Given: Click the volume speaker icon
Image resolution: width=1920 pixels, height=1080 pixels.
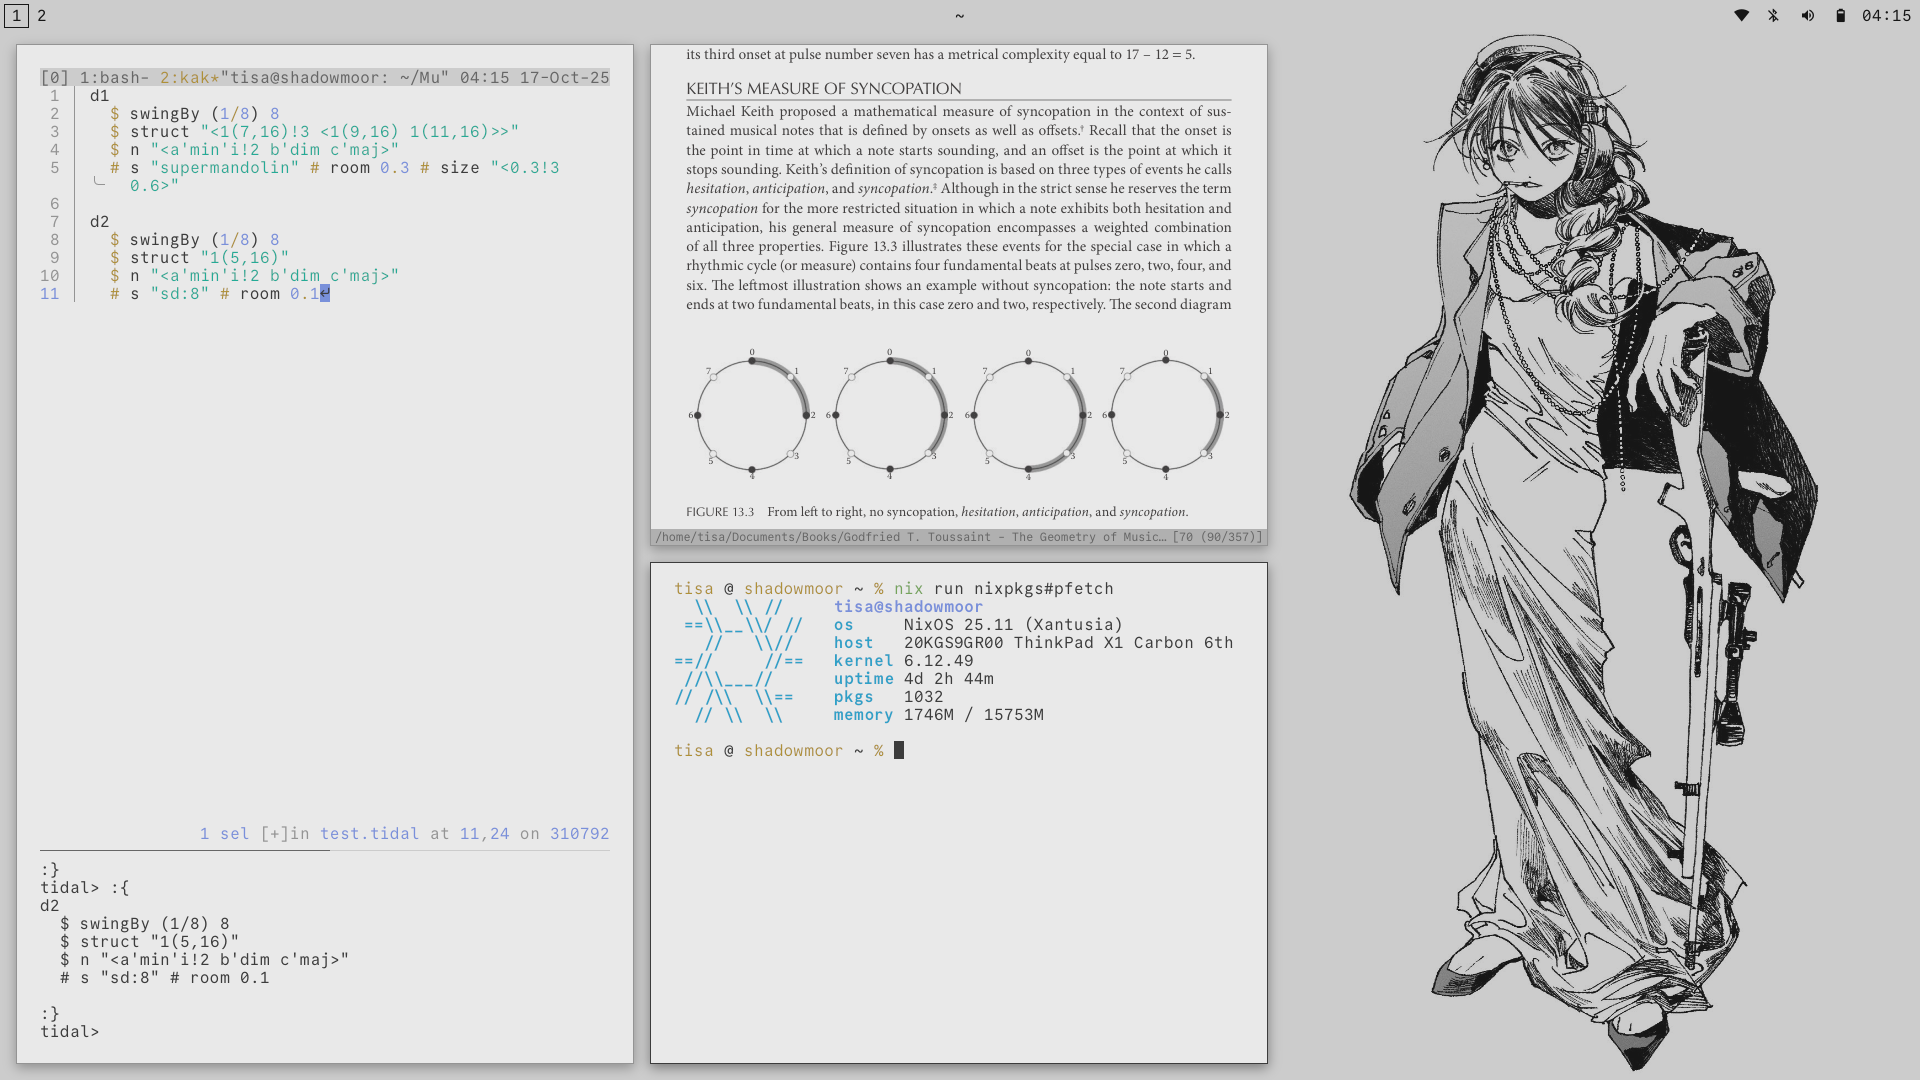Looking at the screenshot, I should click(1807, 15).
